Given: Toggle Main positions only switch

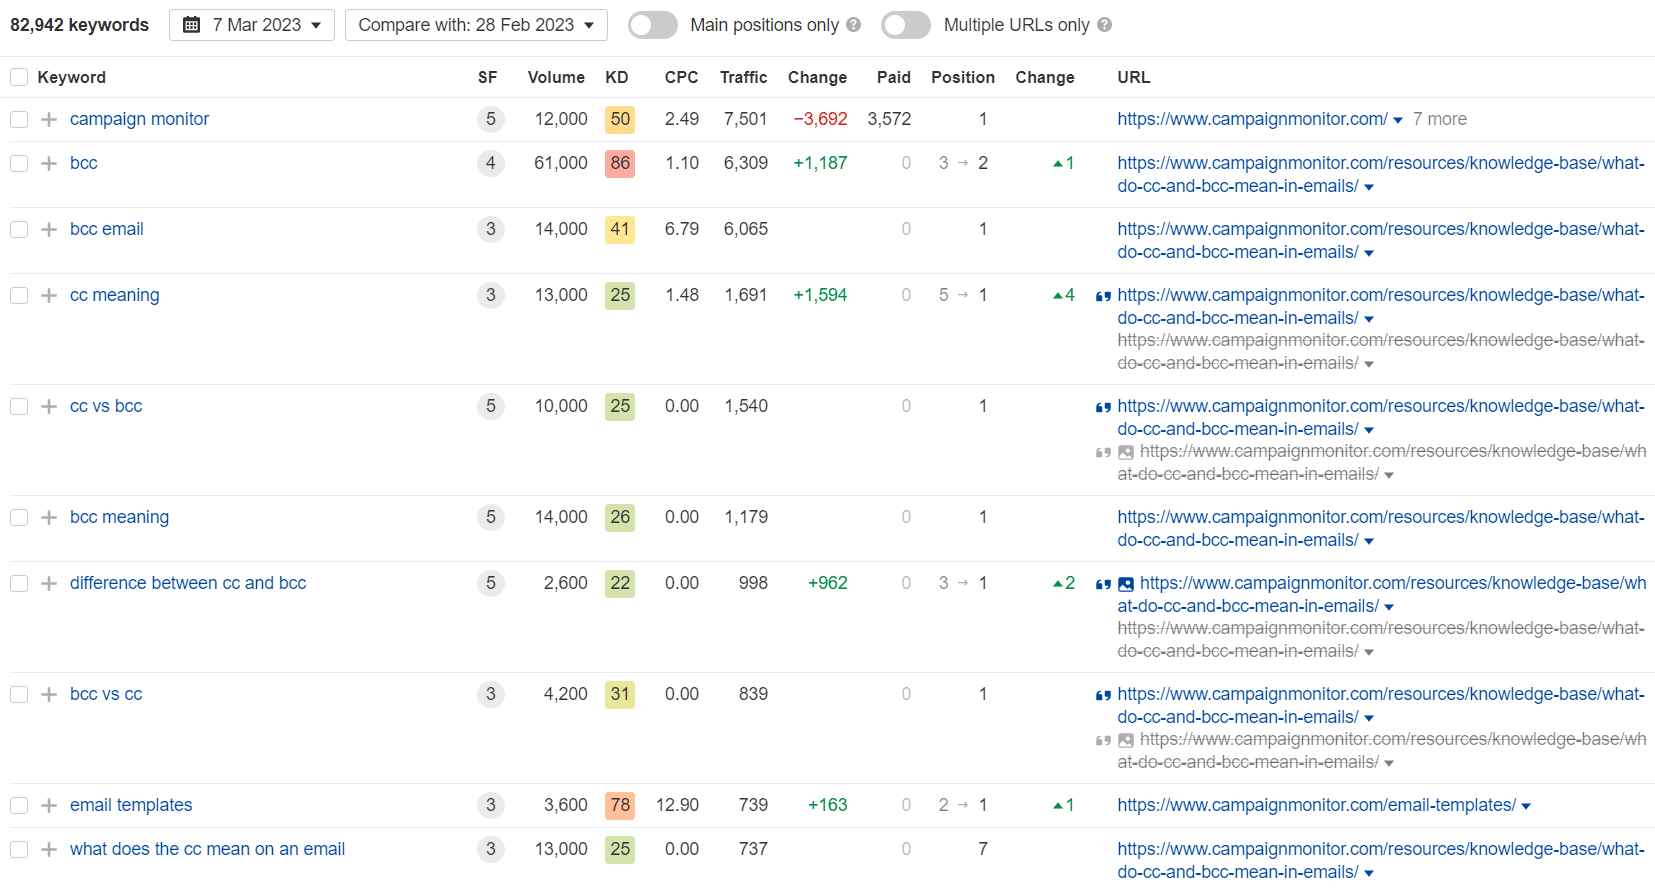Looking at the screenshot, I should (653, 25).
